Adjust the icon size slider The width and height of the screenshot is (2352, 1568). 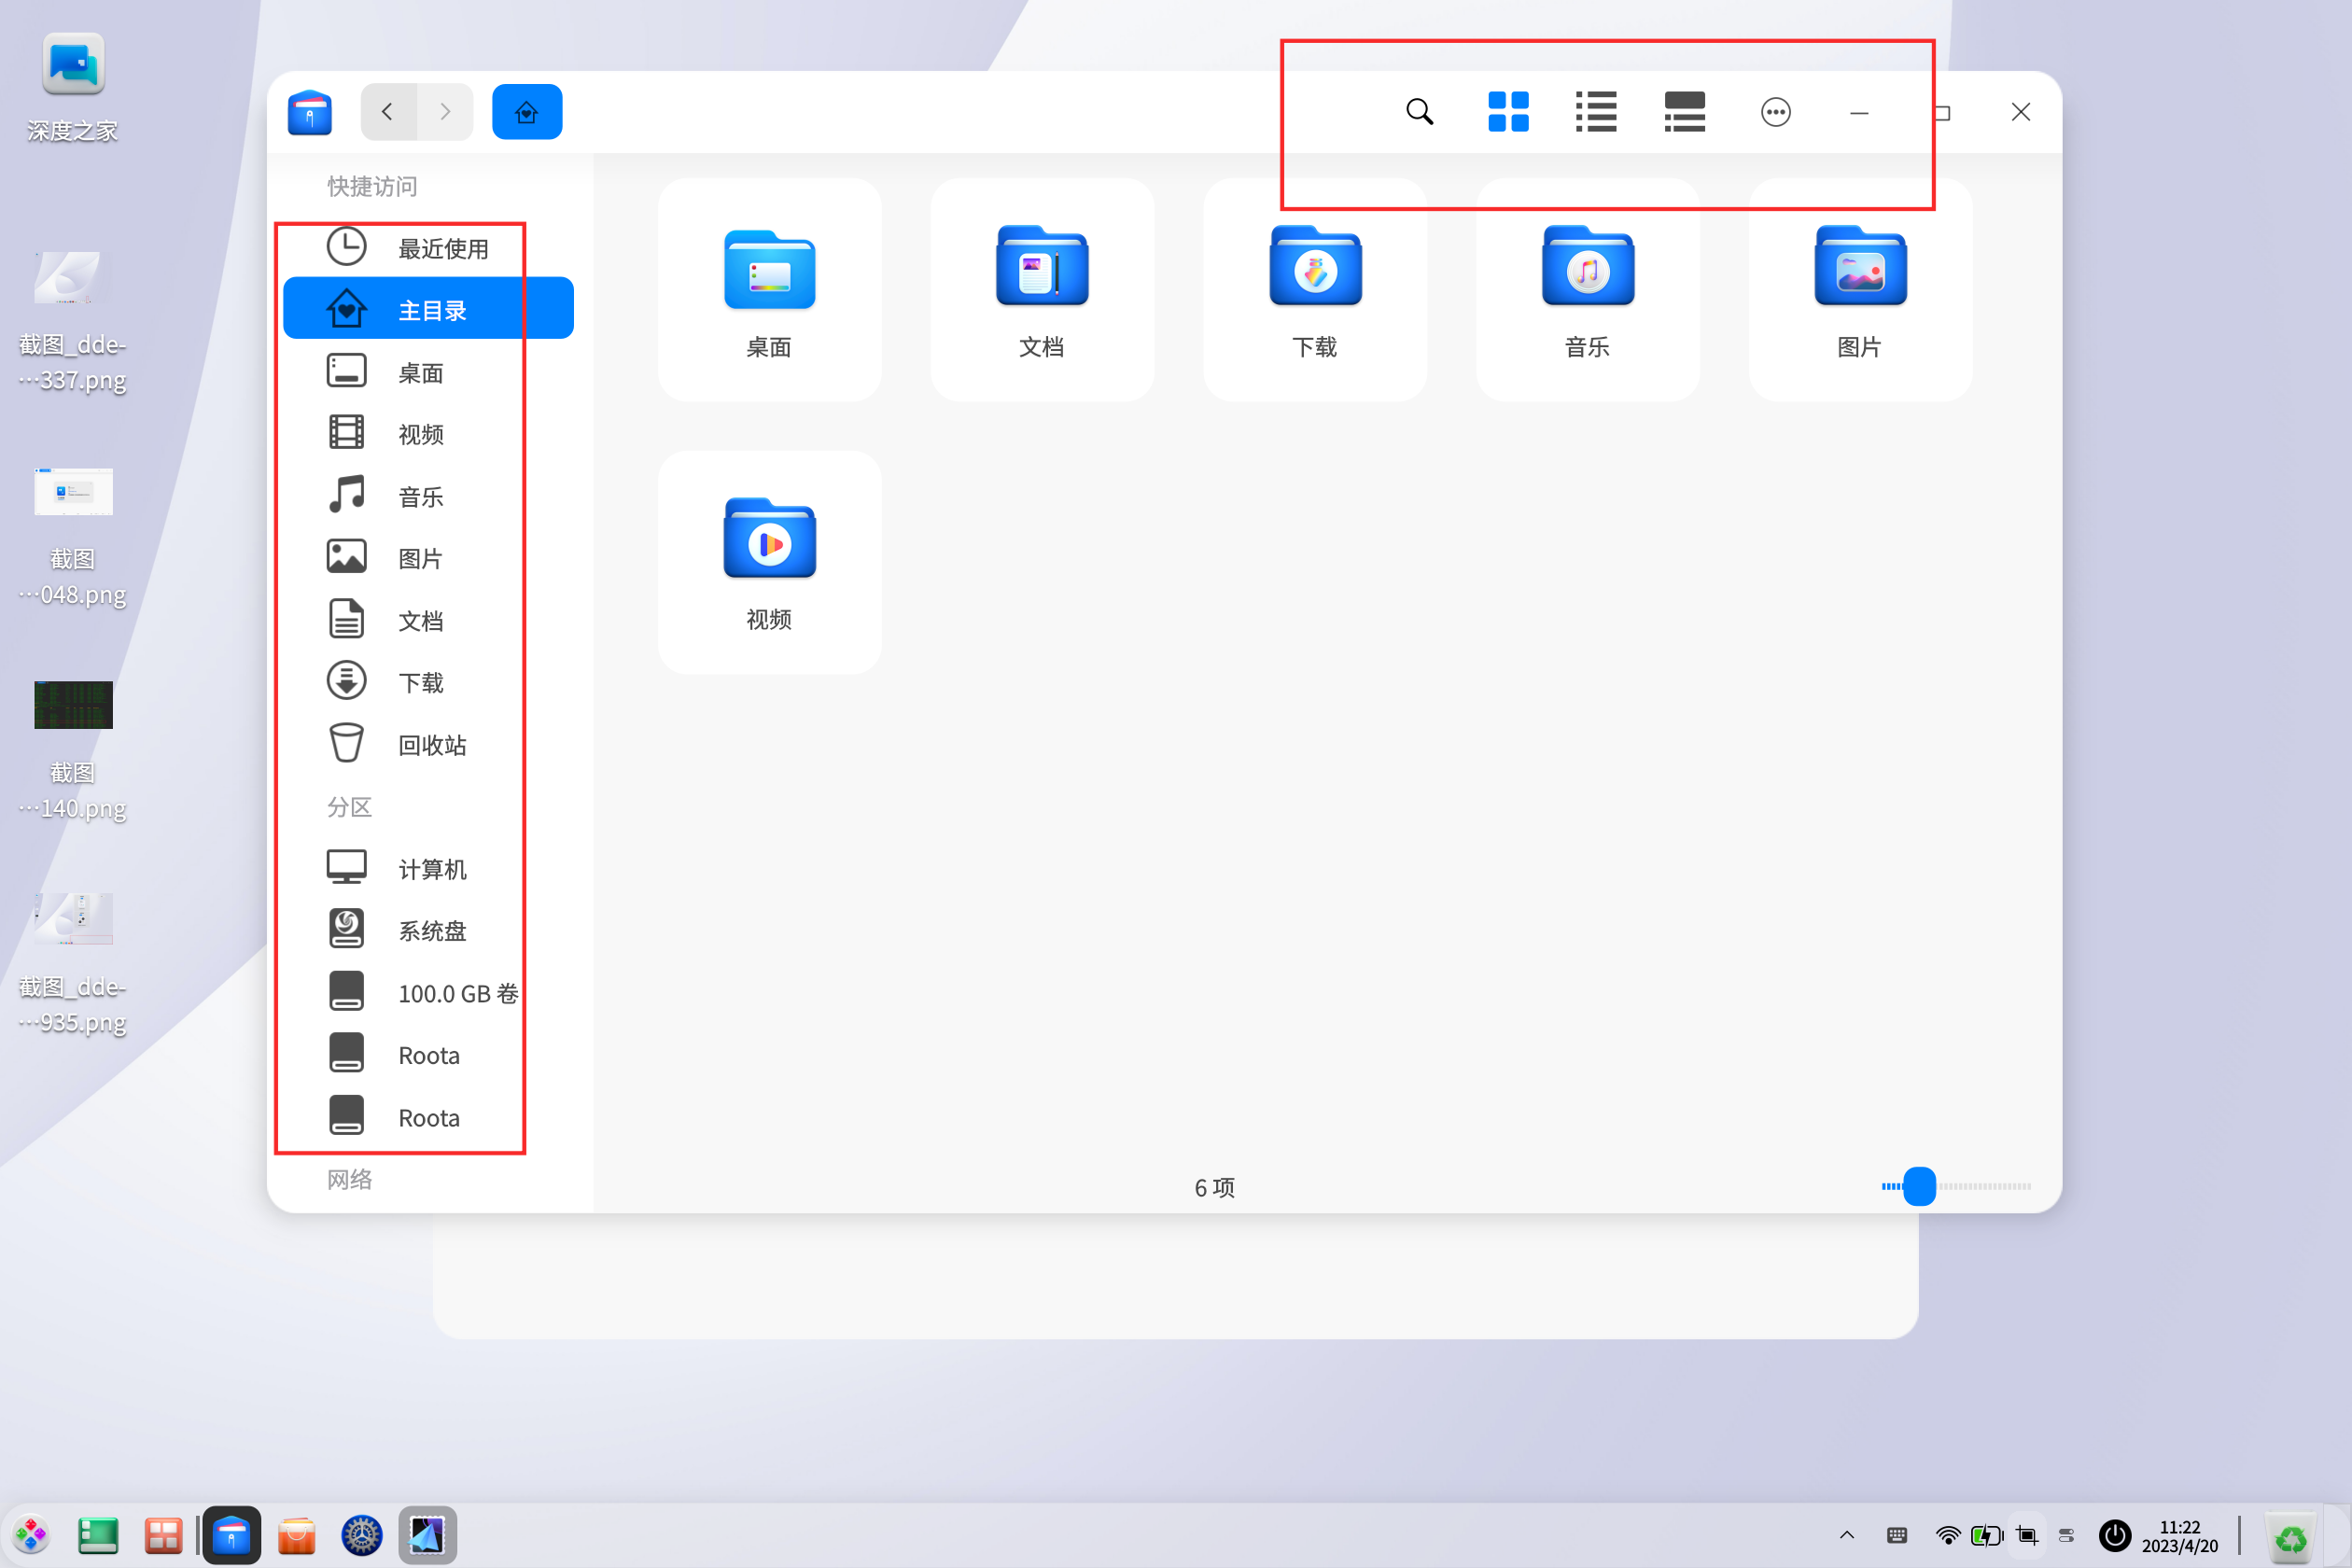pyautogui.click(x=1919, y=1187)
